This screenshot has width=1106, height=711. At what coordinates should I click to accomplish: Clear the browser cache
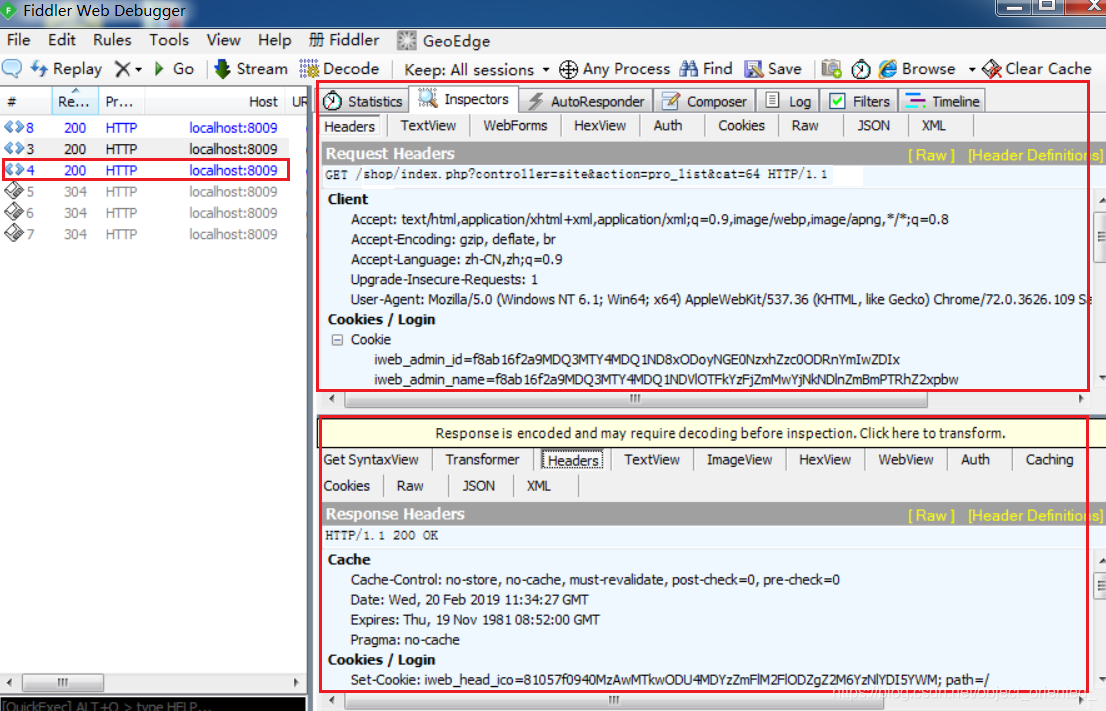[x=1037, y=68]
